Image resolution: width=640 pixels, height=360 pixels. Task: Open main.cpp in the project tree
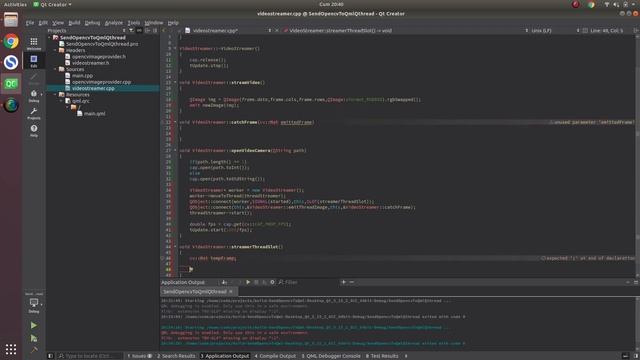click(82, 76)
